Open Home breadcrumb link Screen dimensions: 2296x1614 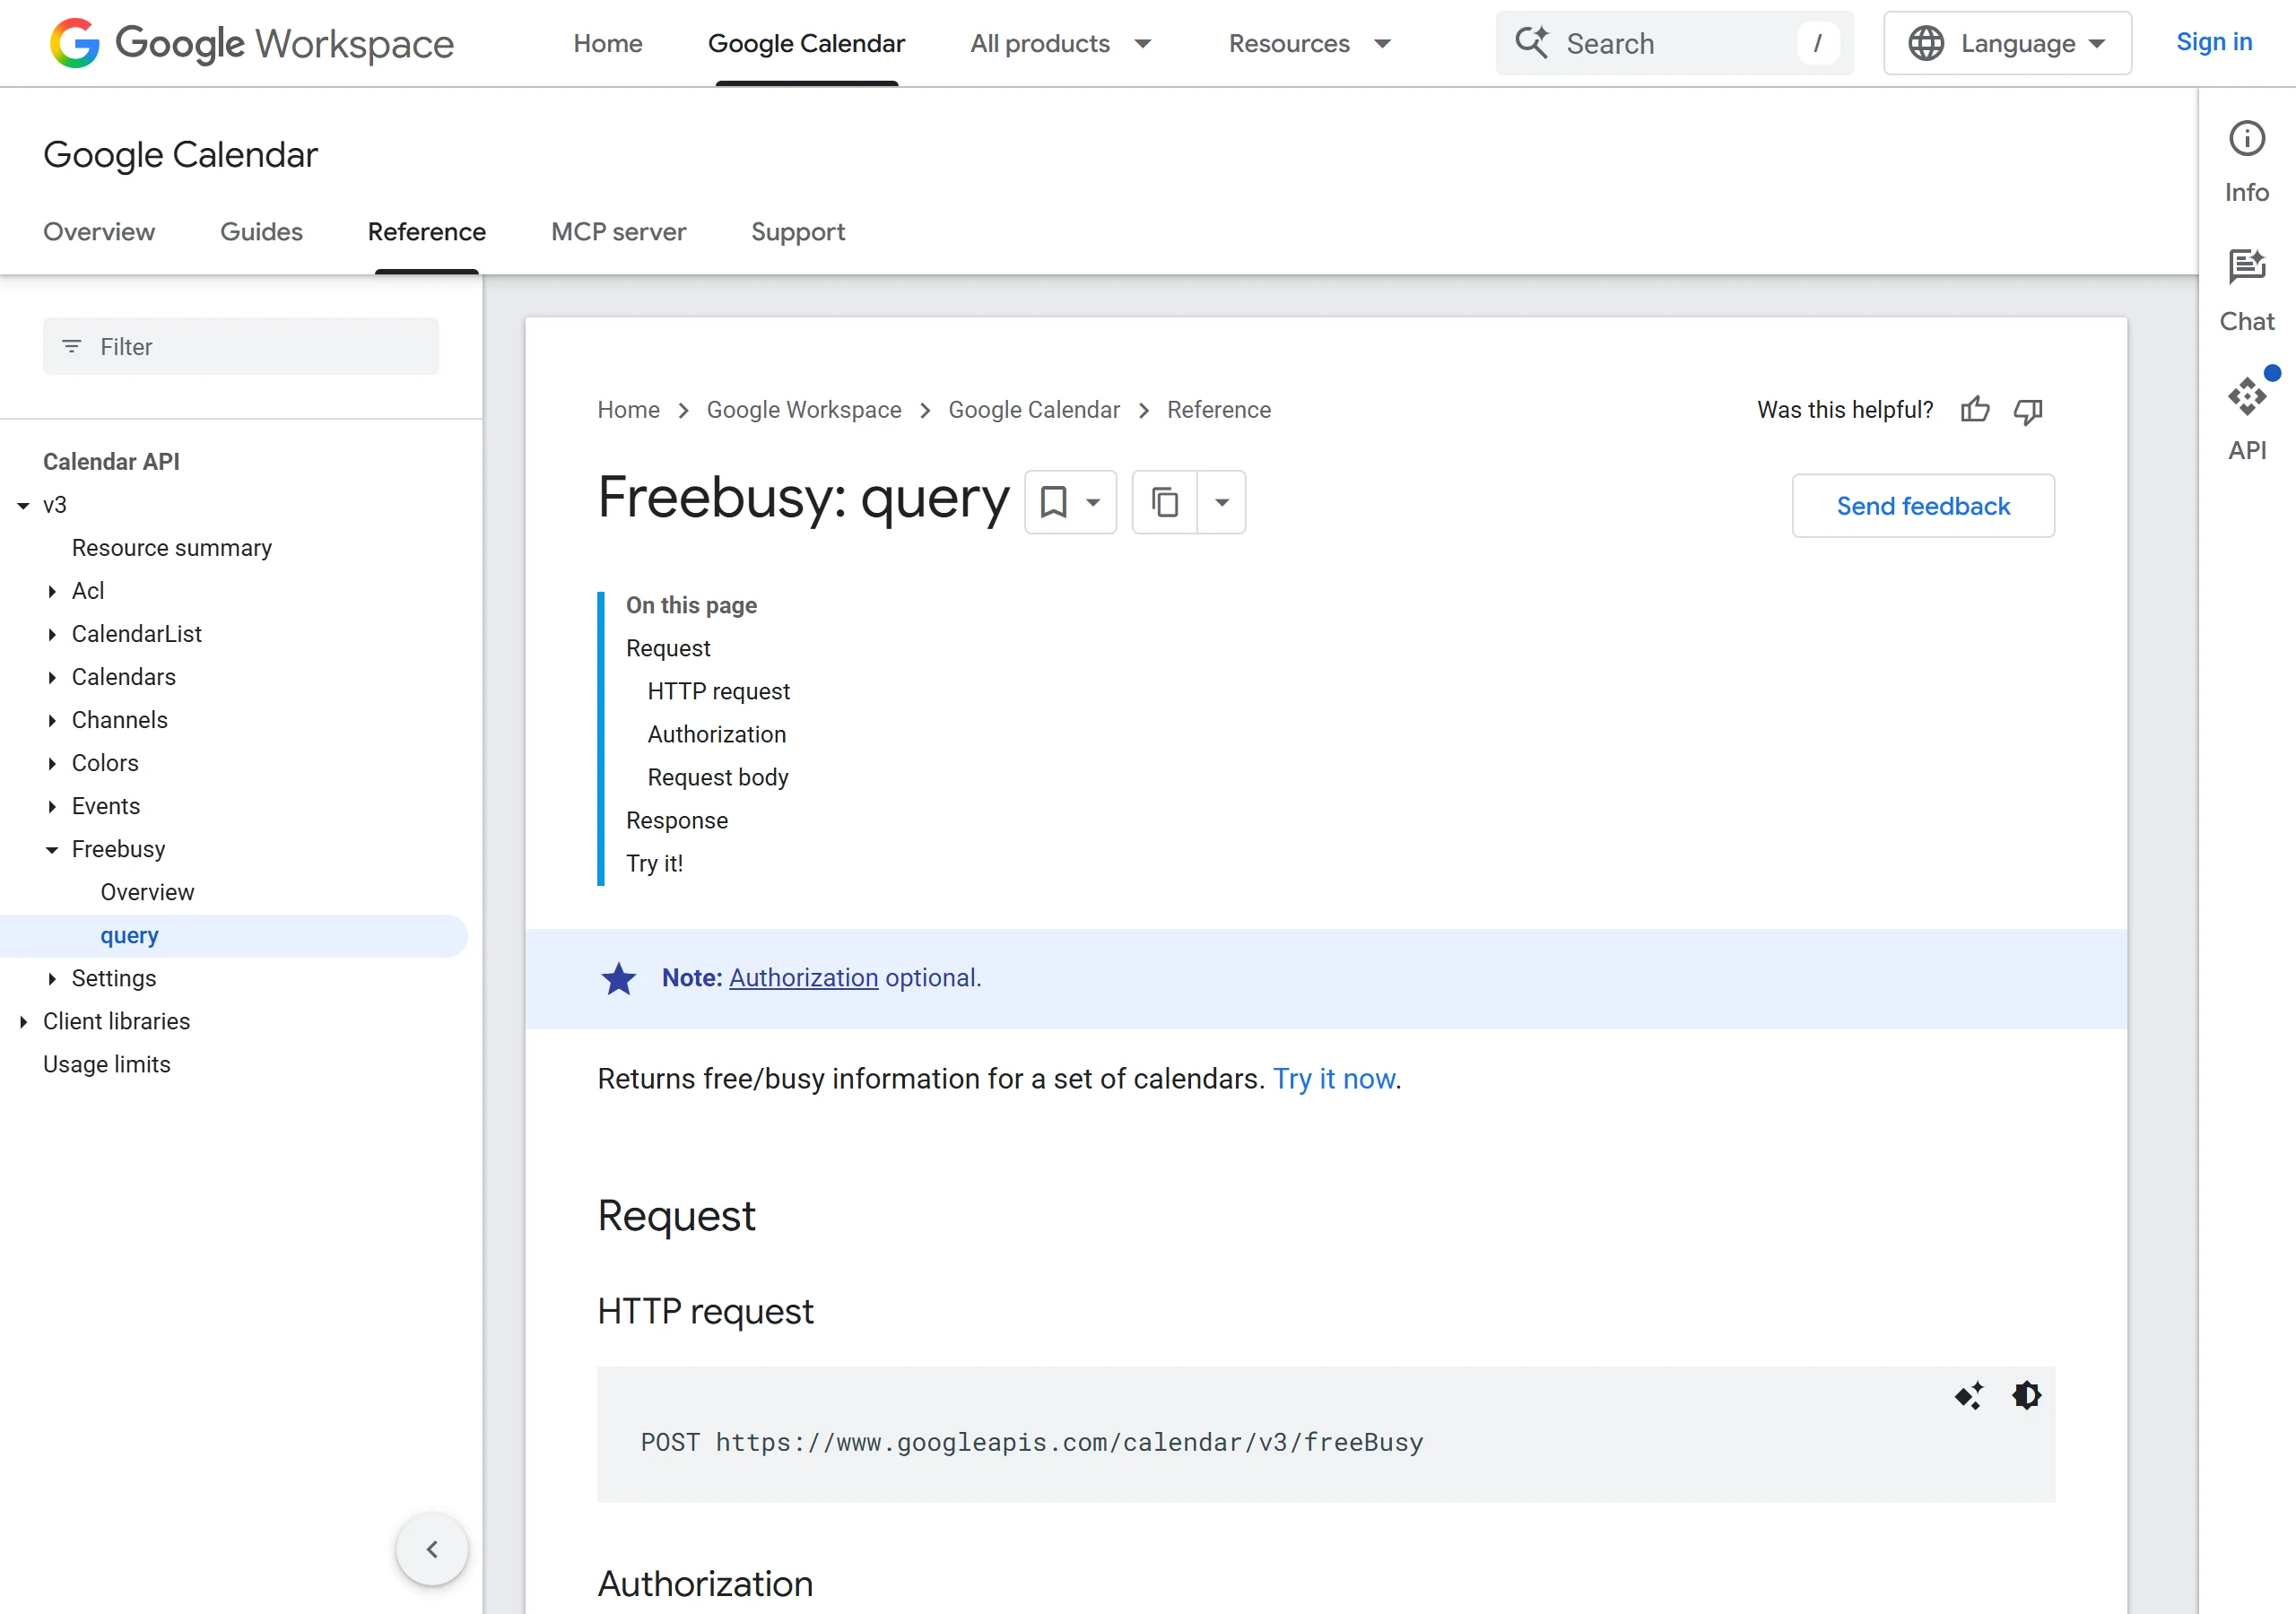pyautogui.click(x=628, y=410)
